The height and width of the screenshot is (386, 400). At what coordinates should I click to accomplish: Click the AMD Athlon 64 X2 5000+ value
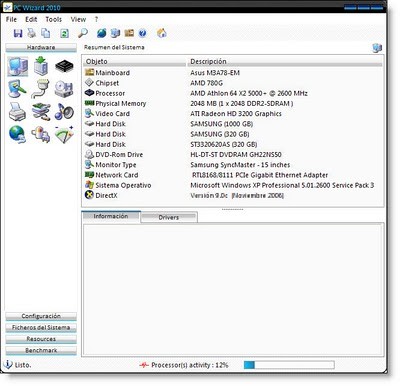(249, 93)
